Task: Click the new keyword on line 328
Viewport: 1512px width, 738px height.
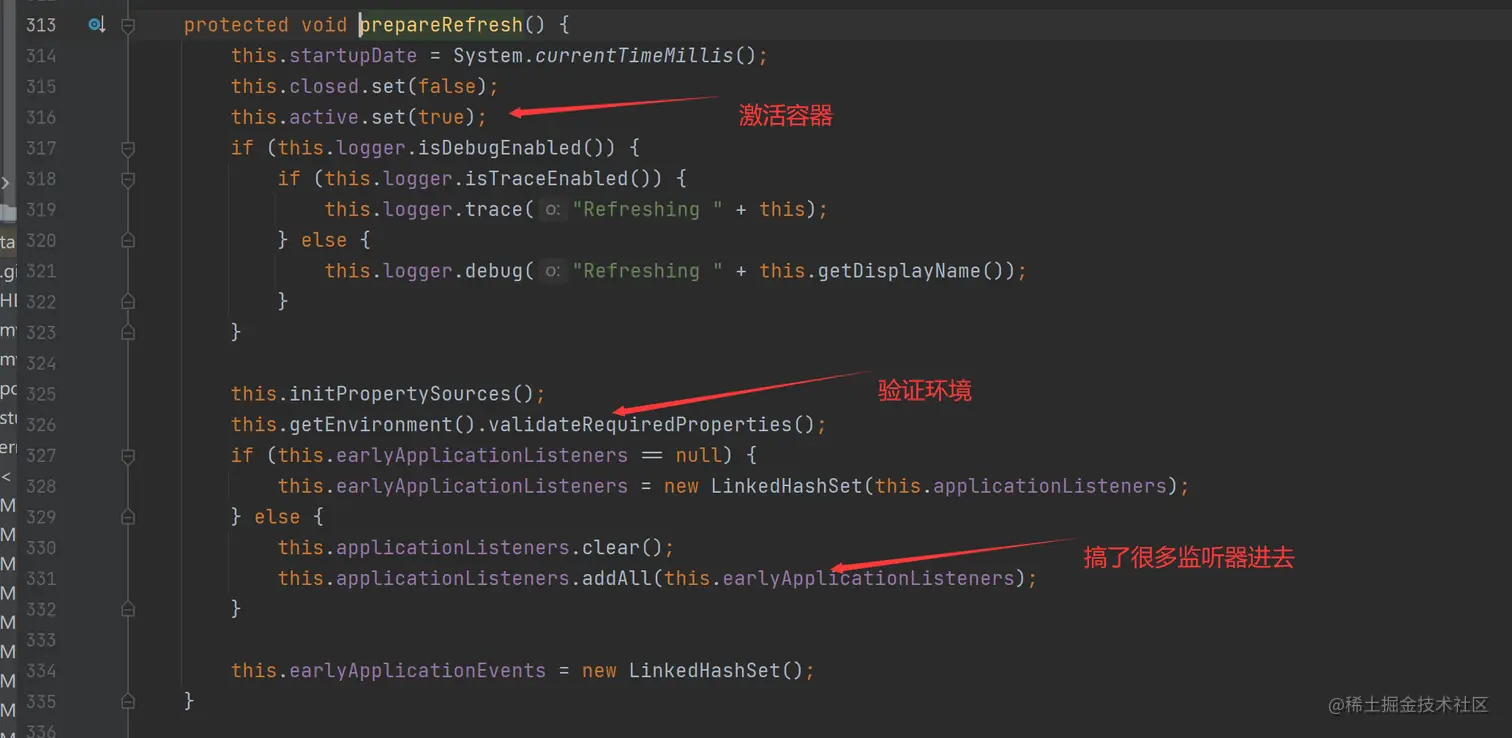Action: point(681,486)
